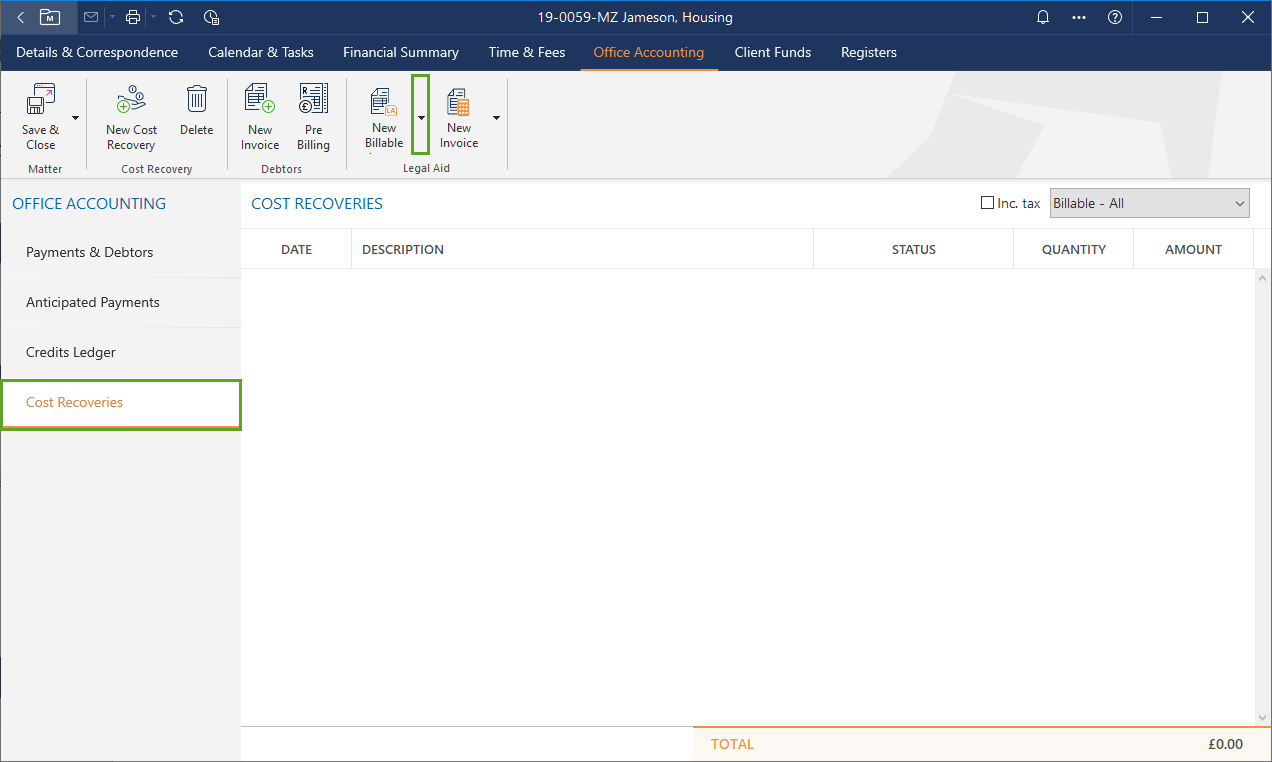This screenshot has height=762, width=1272.
Task: Sort by the Date column header
Action: (296, 249)
